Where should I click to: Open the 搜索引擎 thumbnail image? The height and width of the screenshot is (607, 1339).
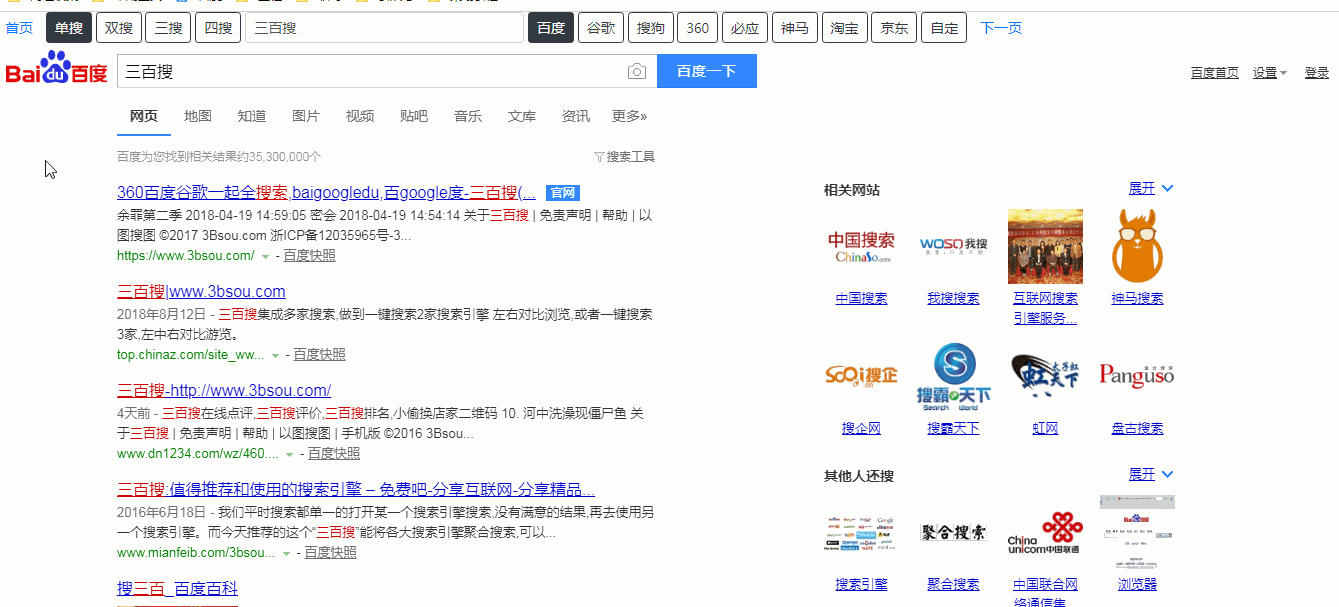[861, 533]
